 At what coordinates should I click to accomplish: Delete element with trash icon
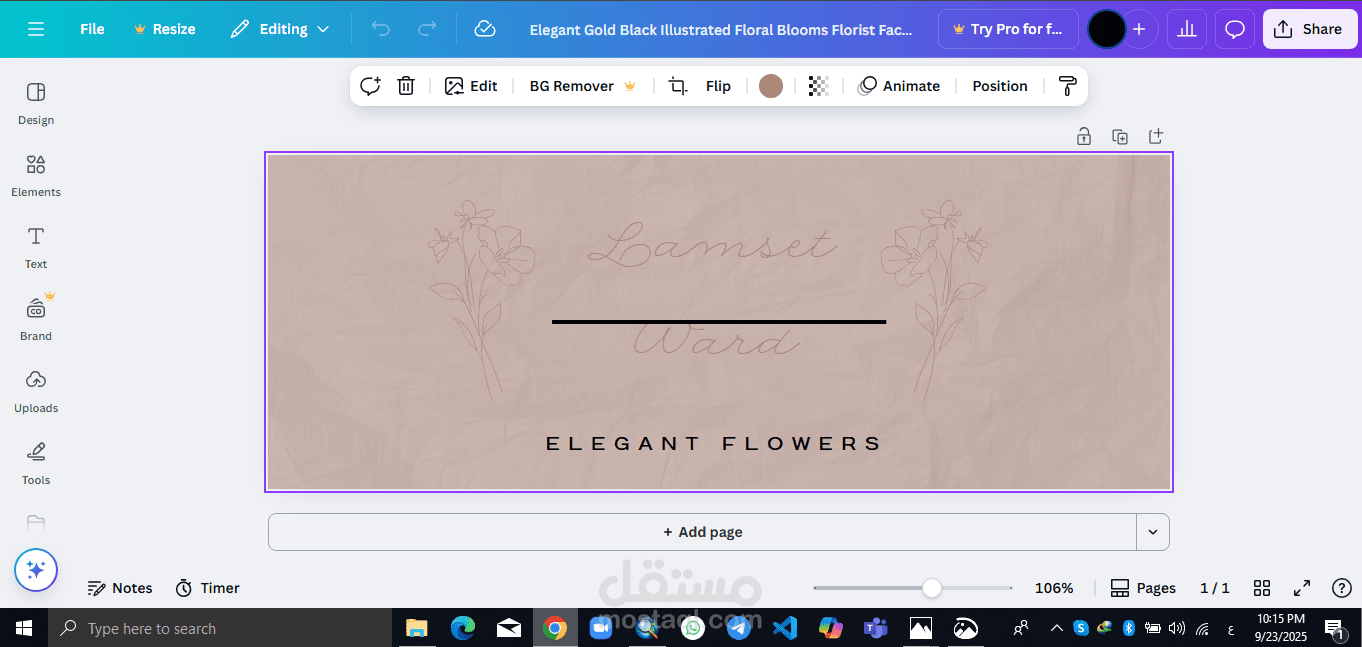tap(406, 86)
